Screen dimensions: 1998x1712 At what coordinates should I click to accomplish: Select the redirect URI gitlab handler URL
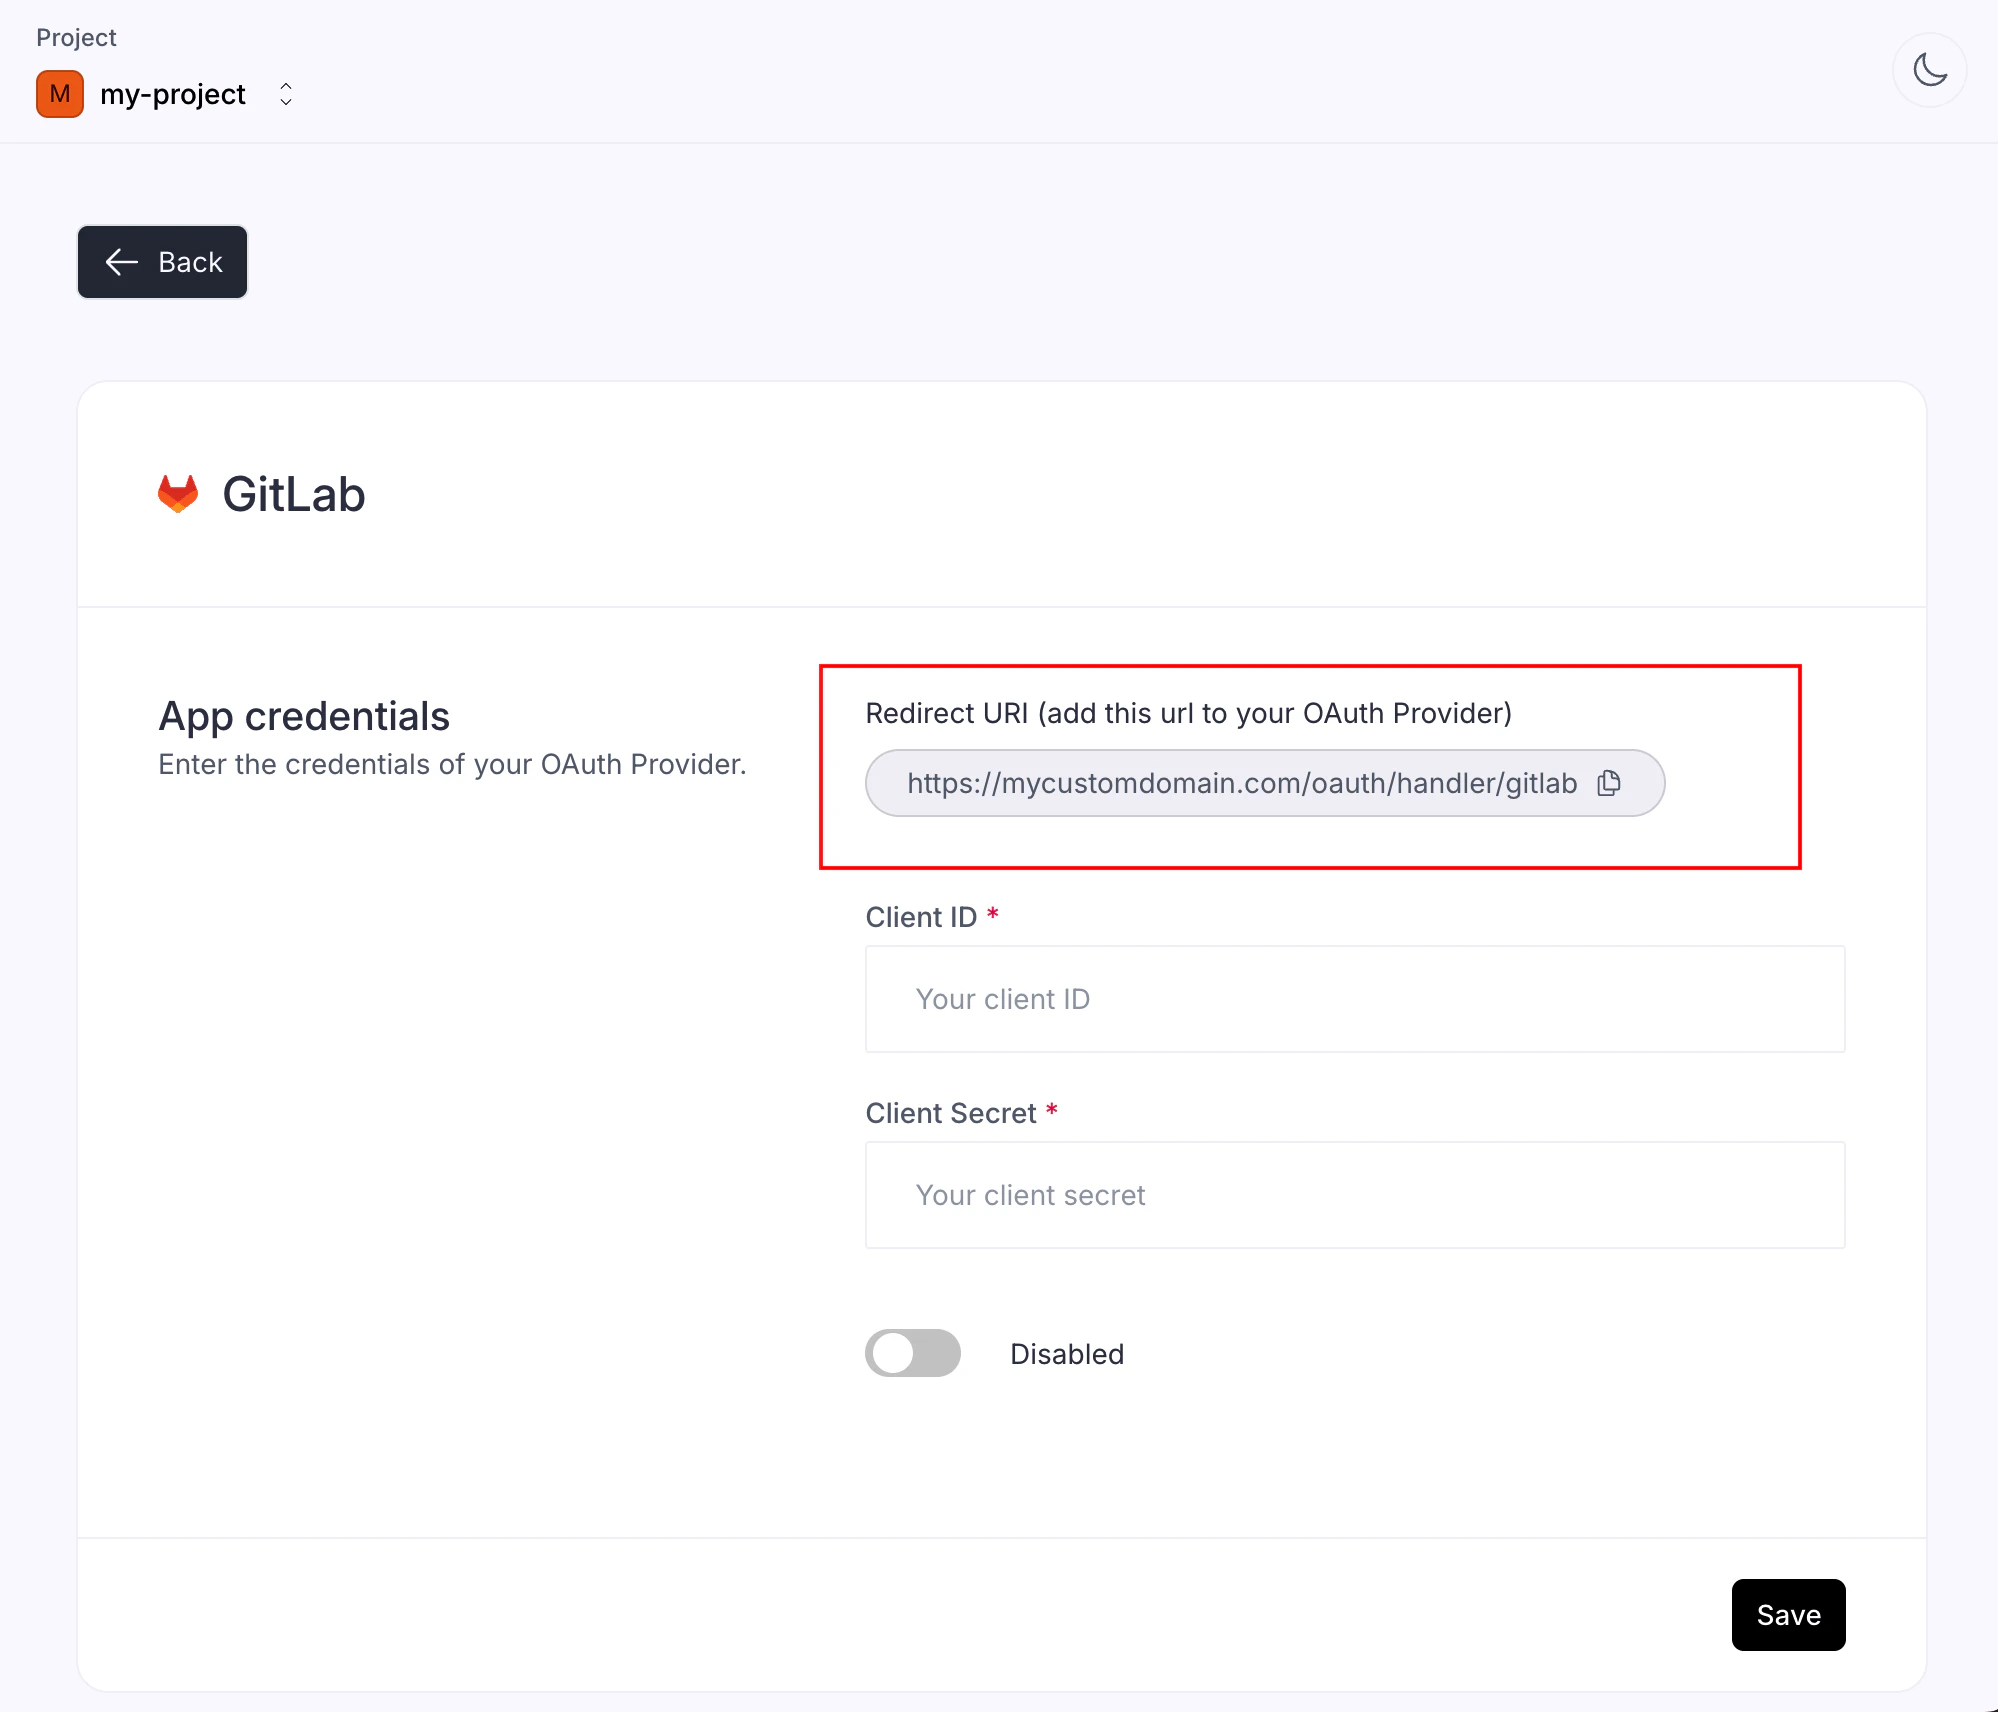coord(1242,783)
